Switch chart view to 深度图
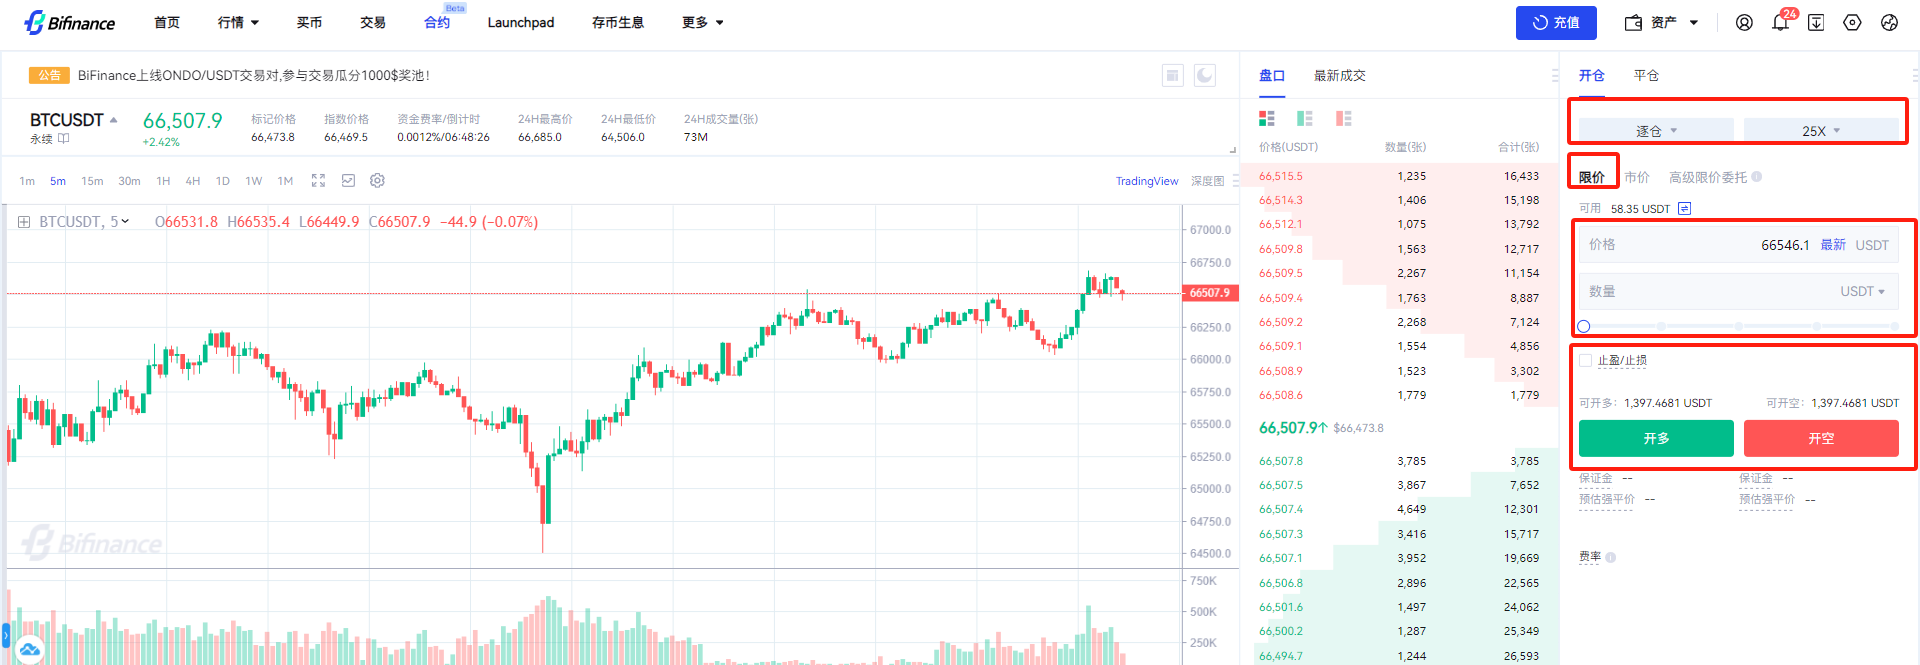This screenshot has height=665, width=1920. [1207, 181]
